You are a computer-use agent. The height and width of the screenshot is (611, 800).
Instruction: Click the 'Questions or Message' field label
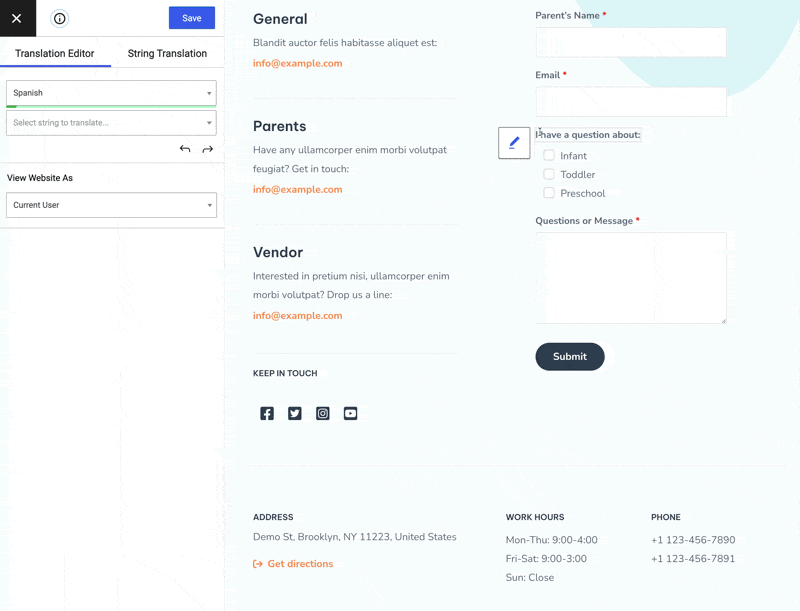pyautogui.click(x=584, y=221)
